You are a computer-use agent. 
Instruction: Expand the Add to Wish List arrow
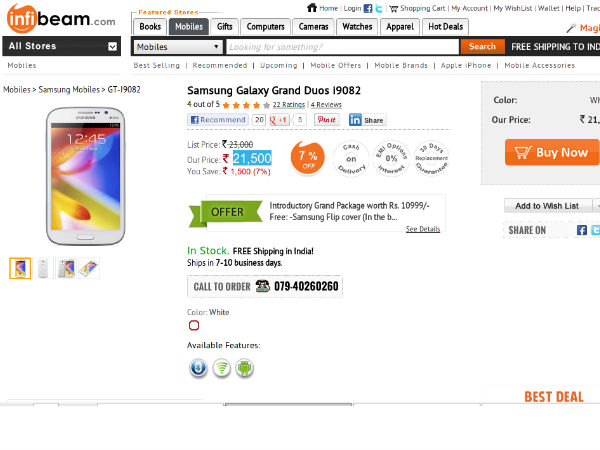[x=596, y=206]
